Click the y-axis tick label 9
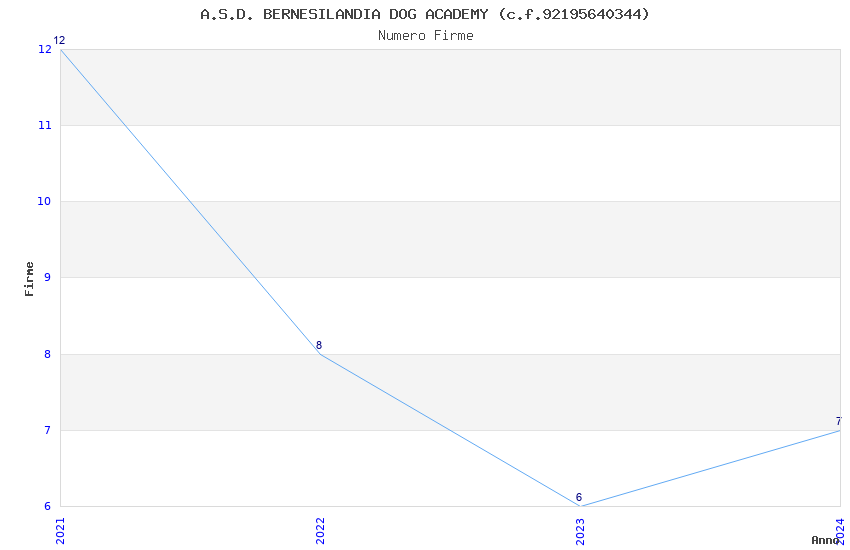Image resolution: width=850 pixels, height=550 pixels. pyautogui.click(x=48, y=277)
